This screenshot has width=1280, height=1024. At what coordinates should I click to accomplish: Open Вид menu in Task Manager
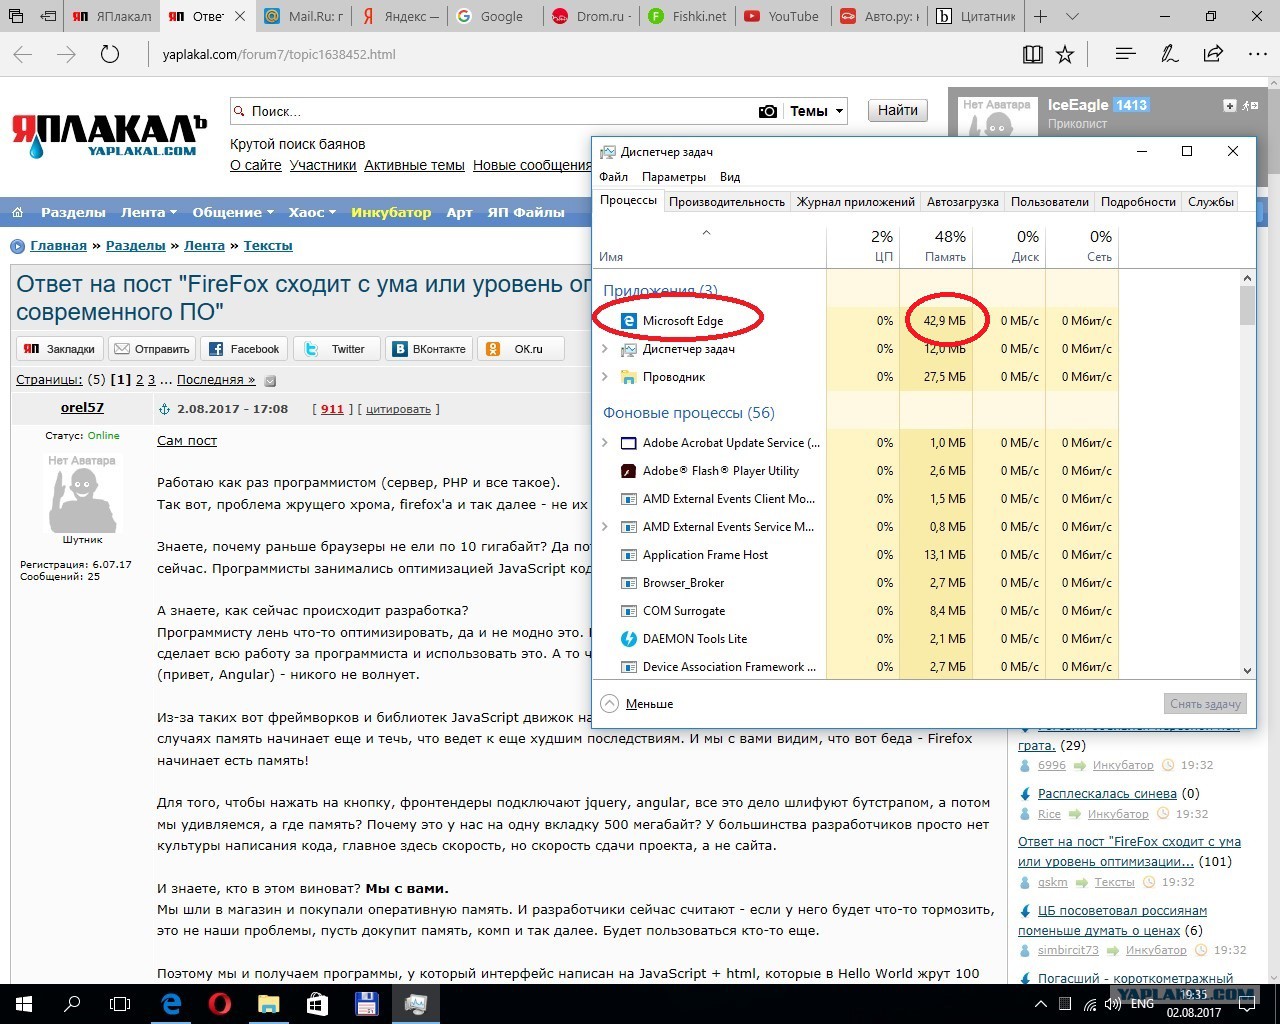click(x=730, y=177)
